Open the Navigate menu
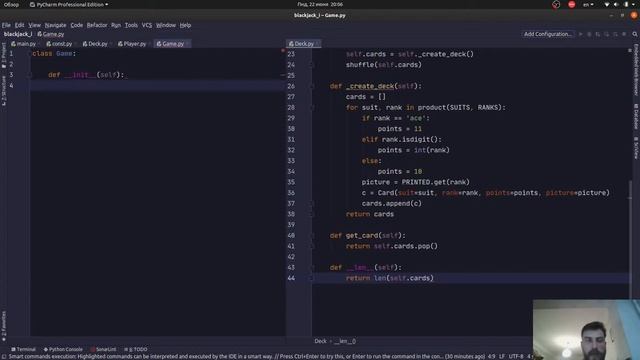This screenshot has height=360, width=640. [56, 25]
